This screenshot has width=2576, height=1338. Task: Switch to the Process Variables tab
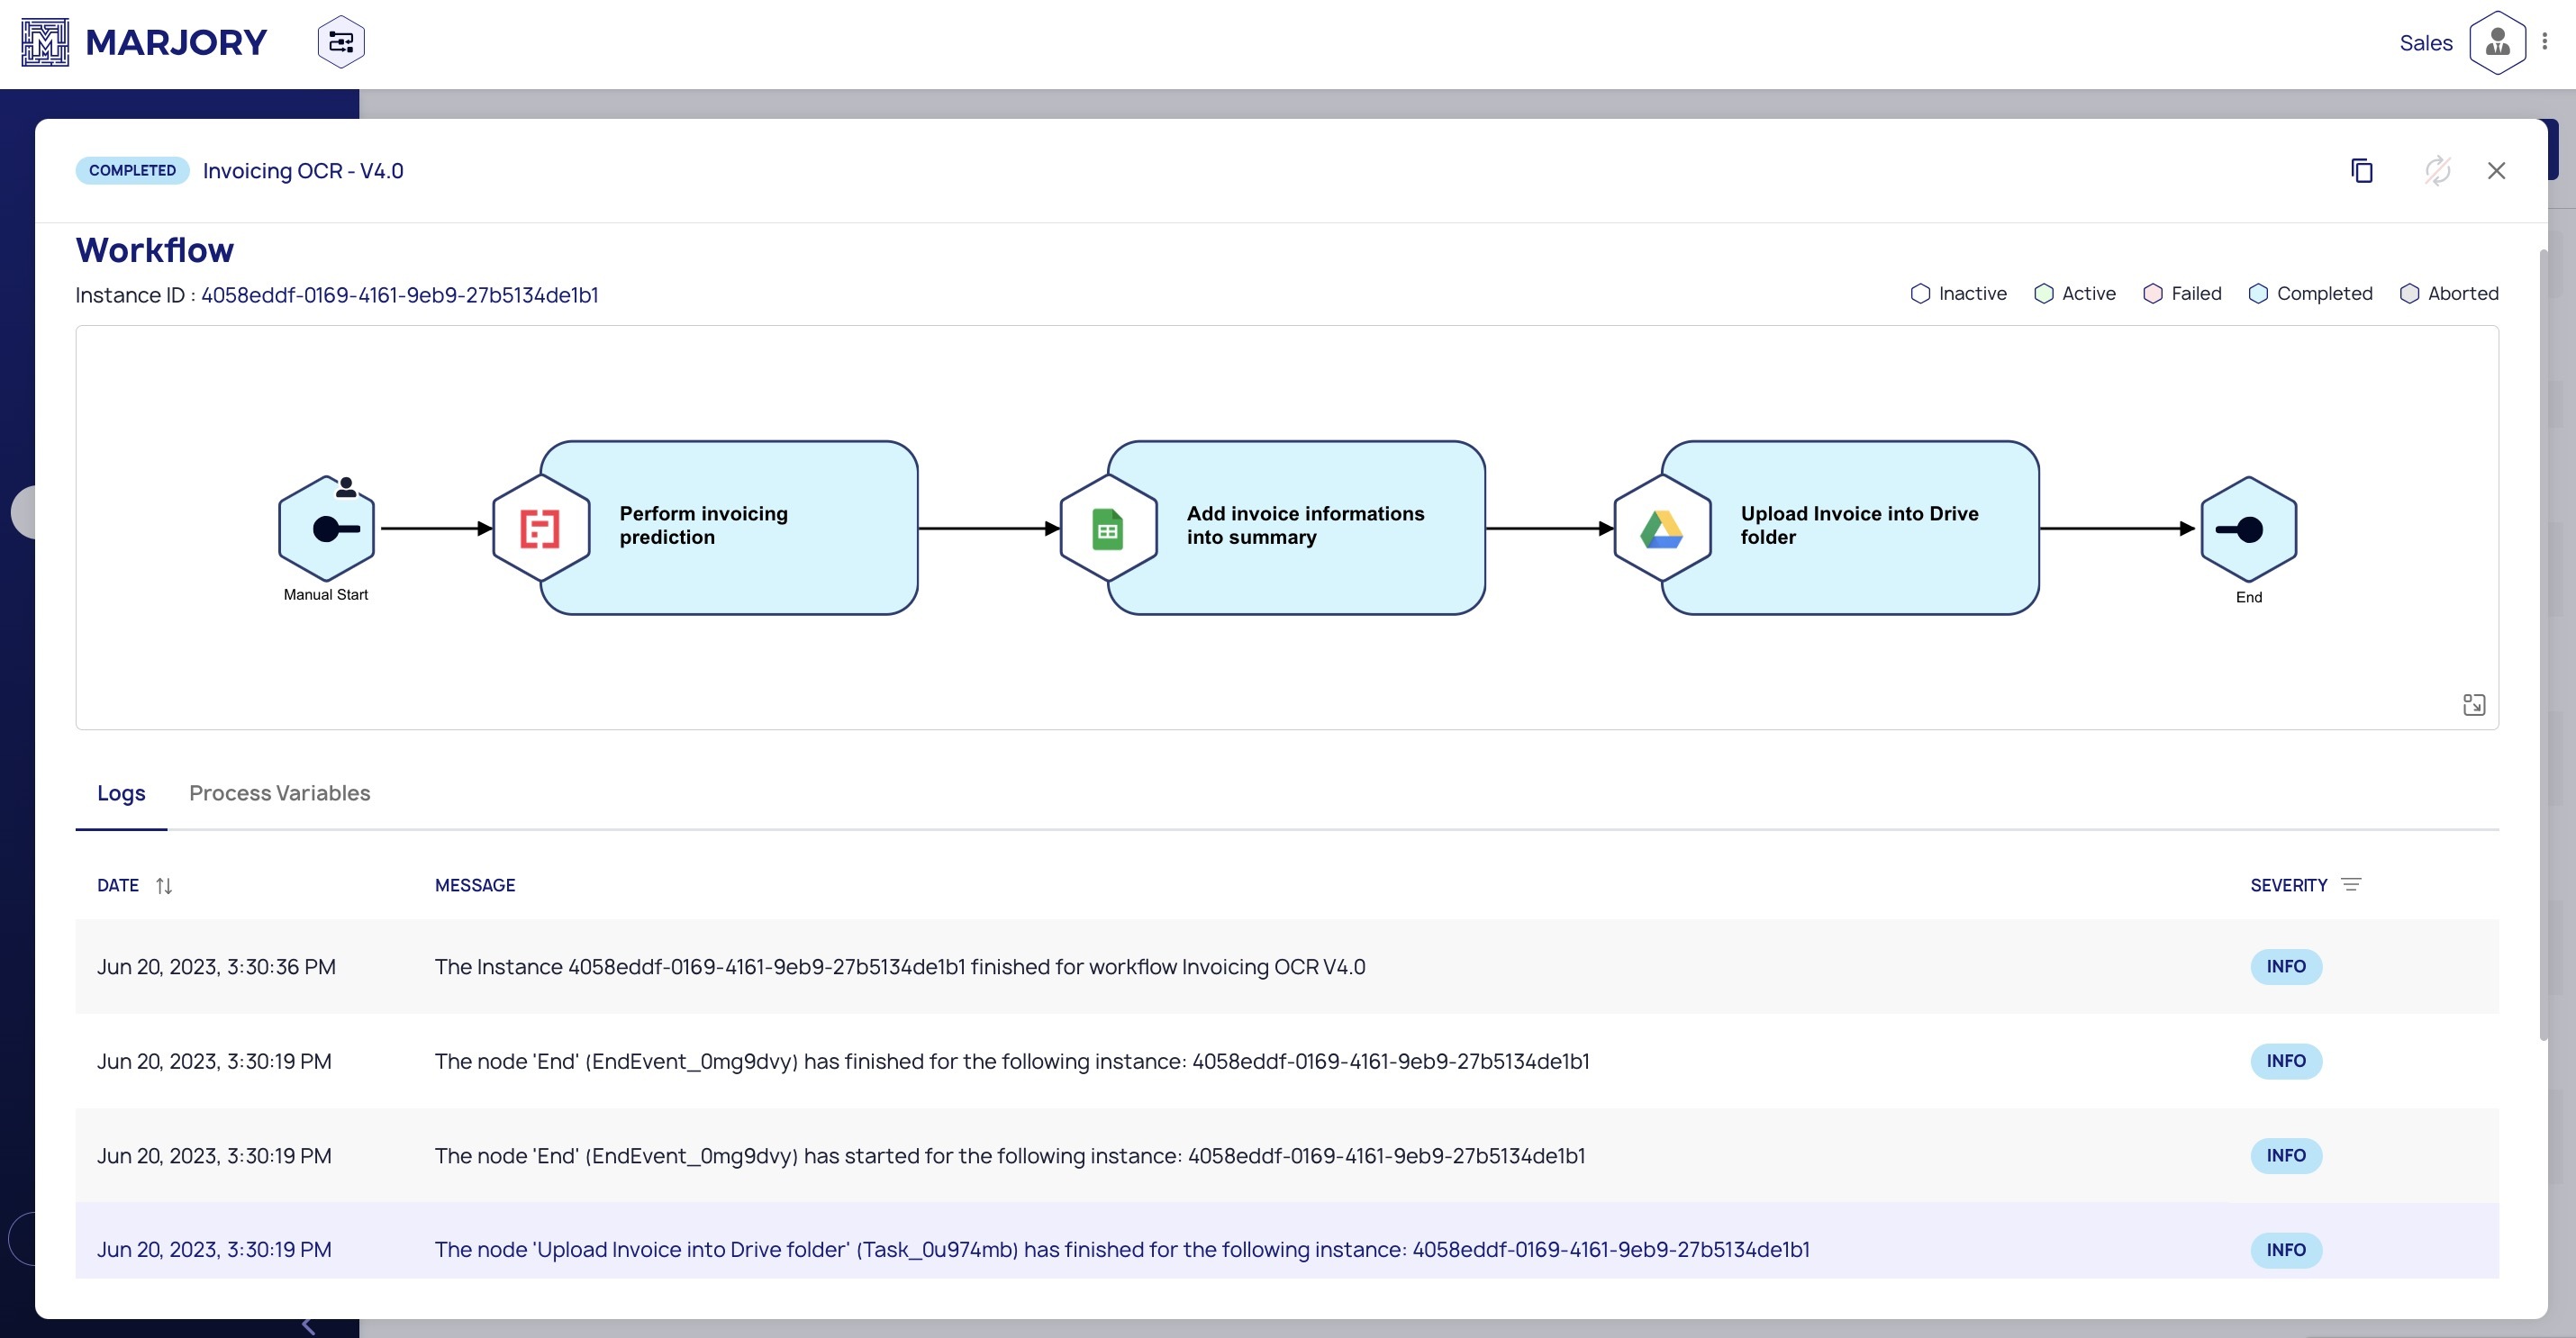click(279, 793)
